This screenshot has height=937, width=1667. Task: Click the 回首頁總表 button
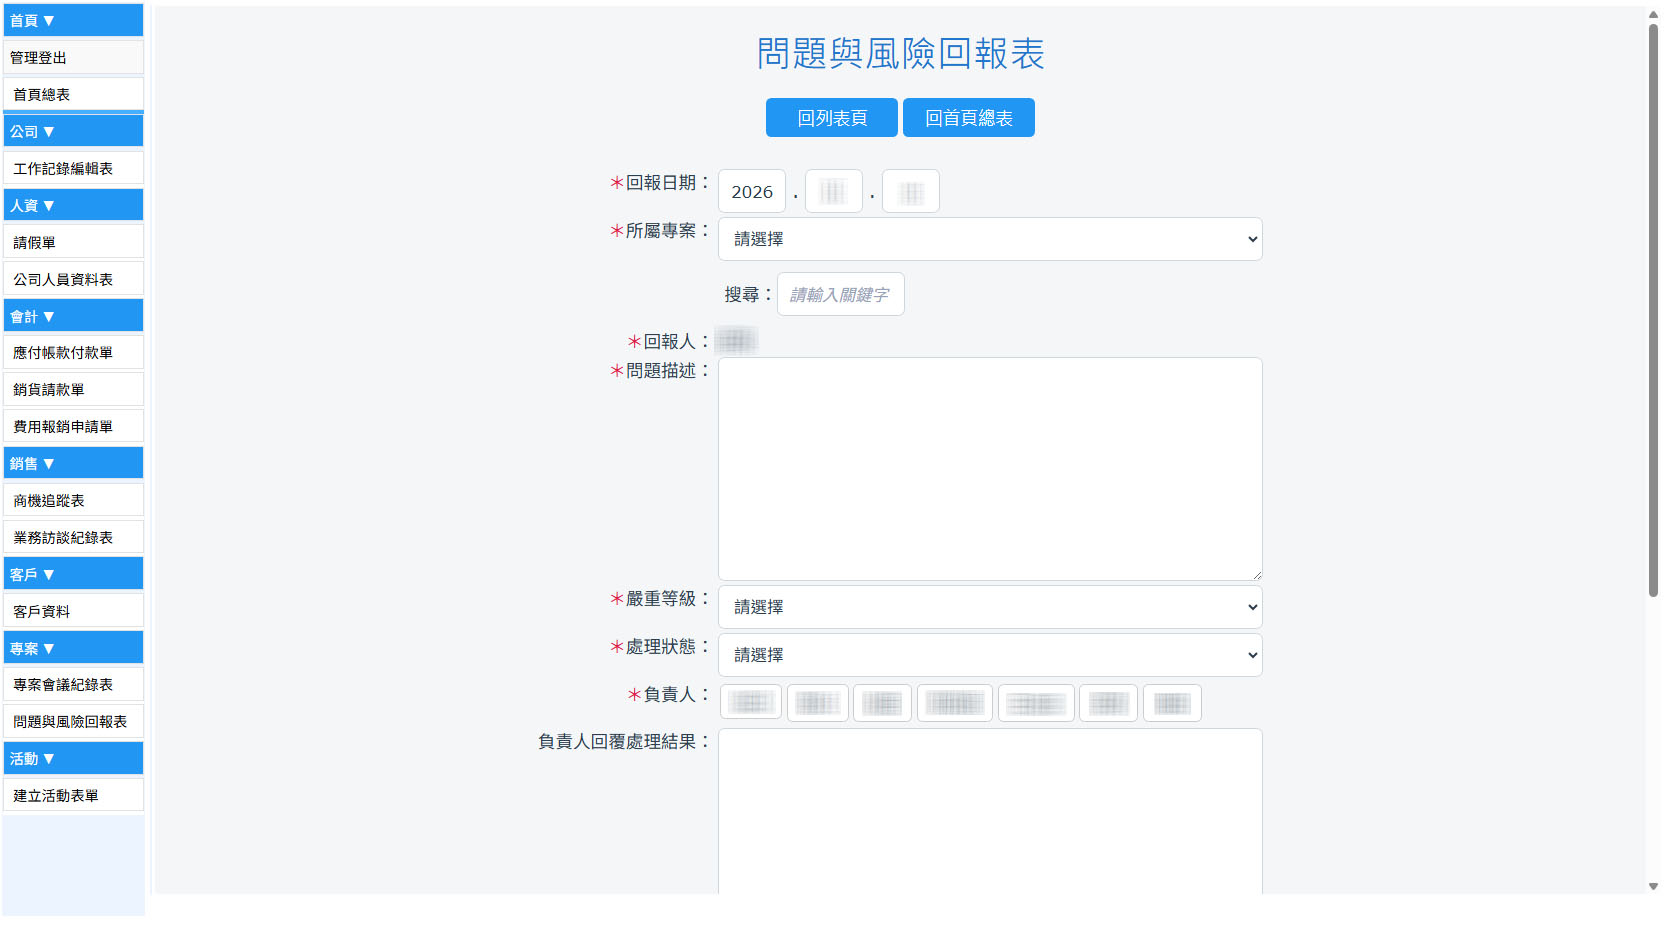[x=969, y=118]
